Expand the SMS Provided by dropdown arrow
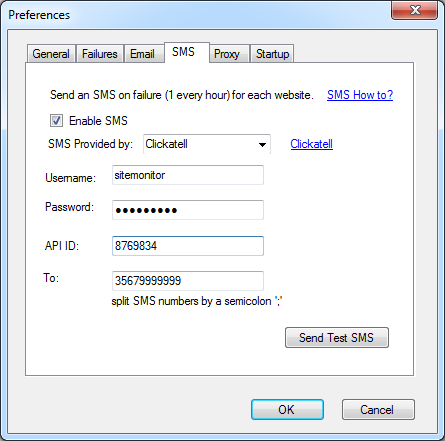The image size is (445, 441). (x=262, y=144)
